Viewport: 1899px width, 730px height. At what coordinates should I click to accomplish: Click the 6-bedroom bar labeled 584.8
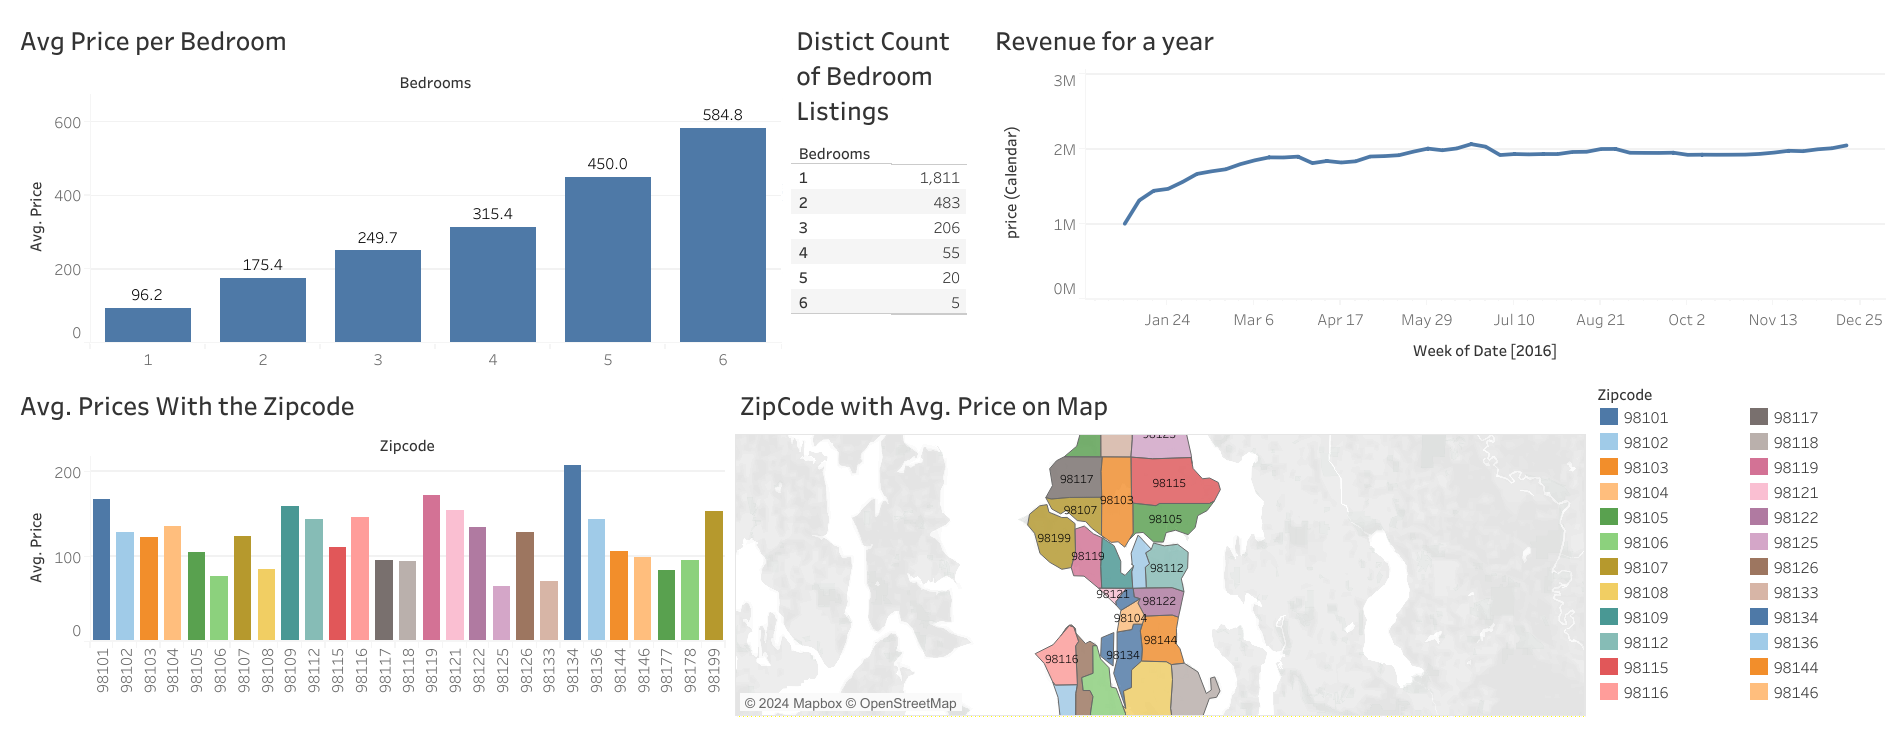[x=722, y=235]
